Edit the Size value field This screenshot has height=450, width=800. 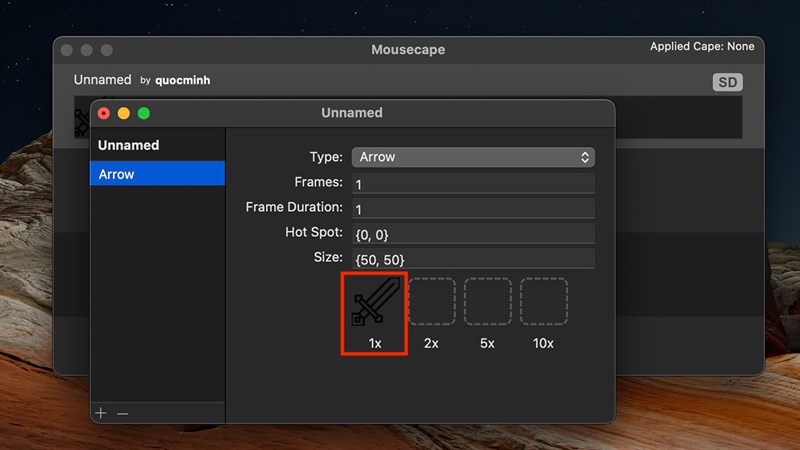click(473, 259)
